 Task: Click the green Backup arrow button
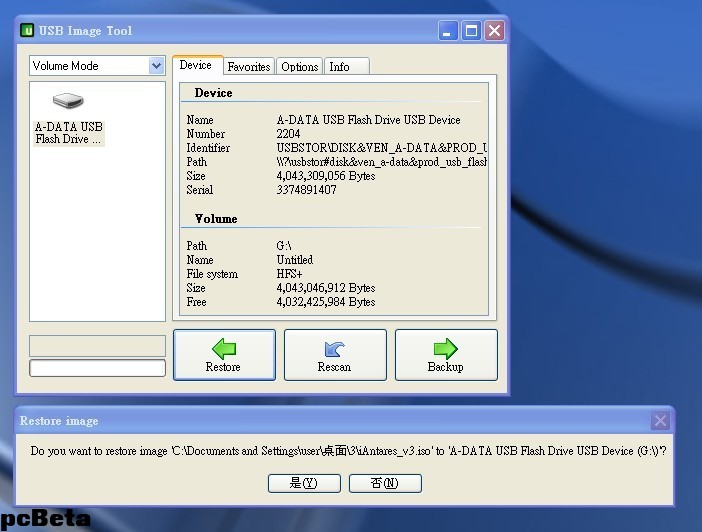click(x=446, y=355)
